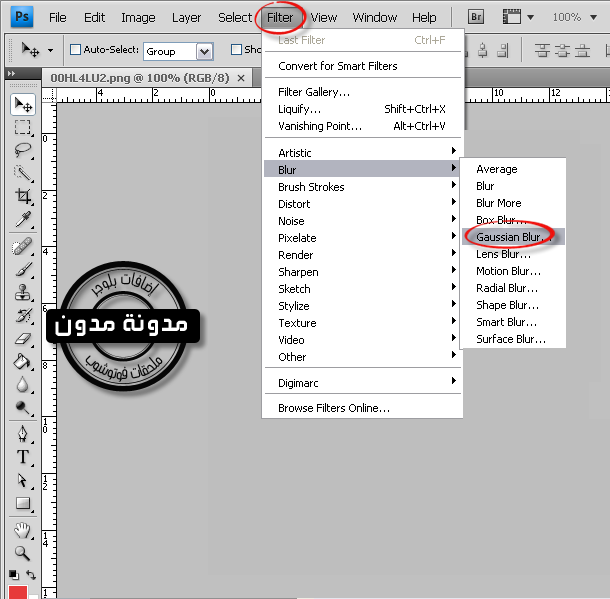Select the Paint Bucket tool
610x599 pixels.
pyautogui.click(x=23, y=361)
